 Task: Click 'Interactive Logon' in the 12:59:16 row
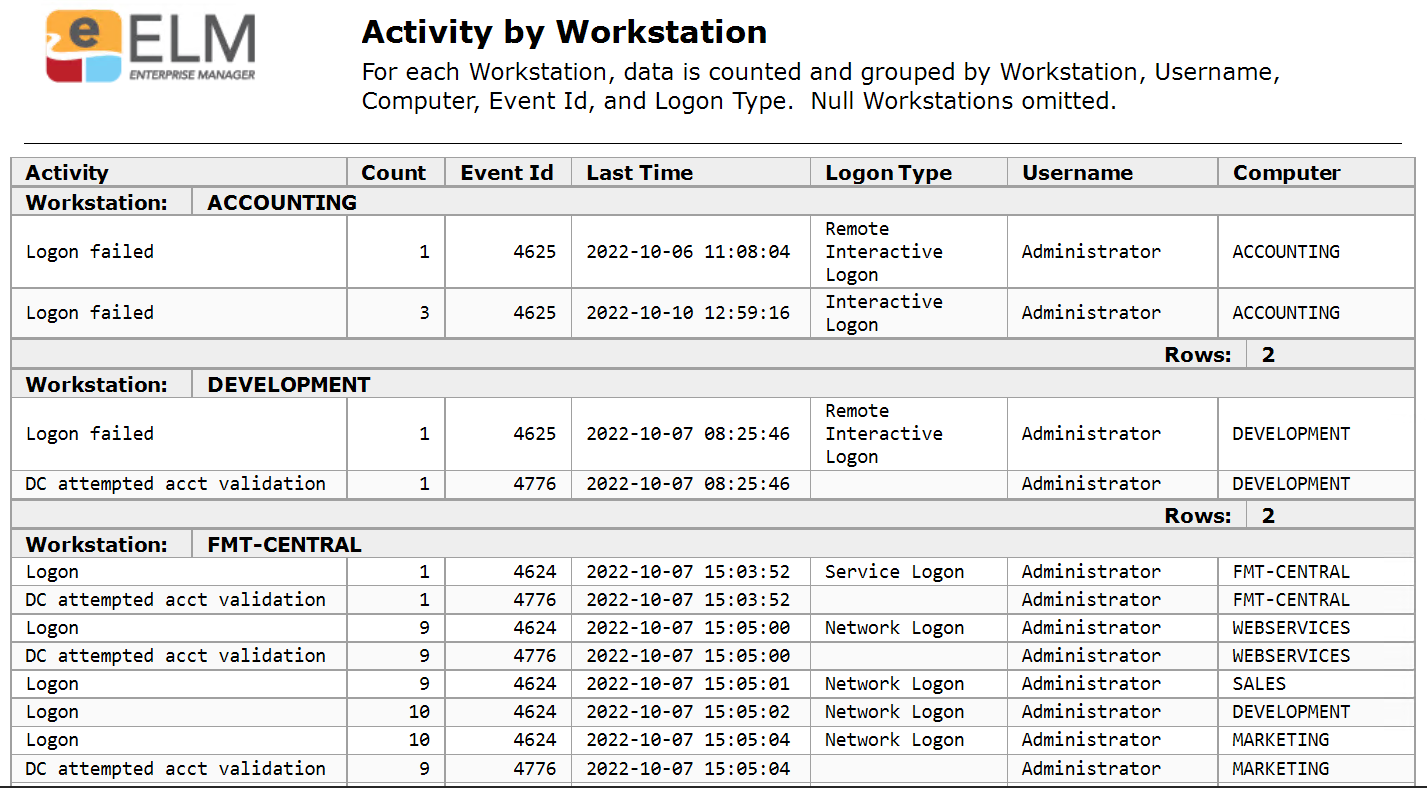[884, 313]
